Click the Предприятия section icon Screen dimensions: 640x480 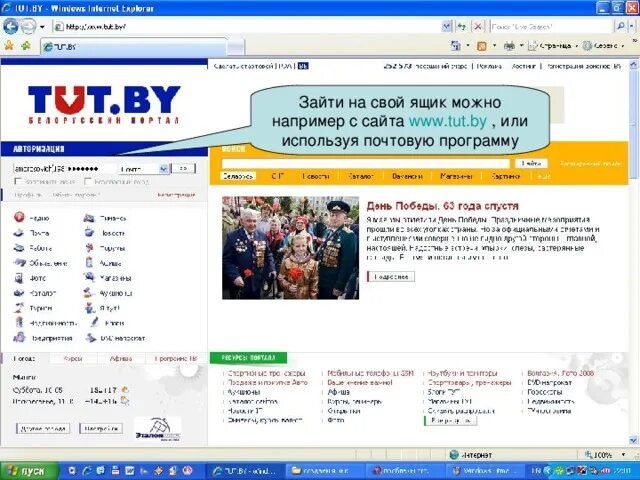click(19, 338)
